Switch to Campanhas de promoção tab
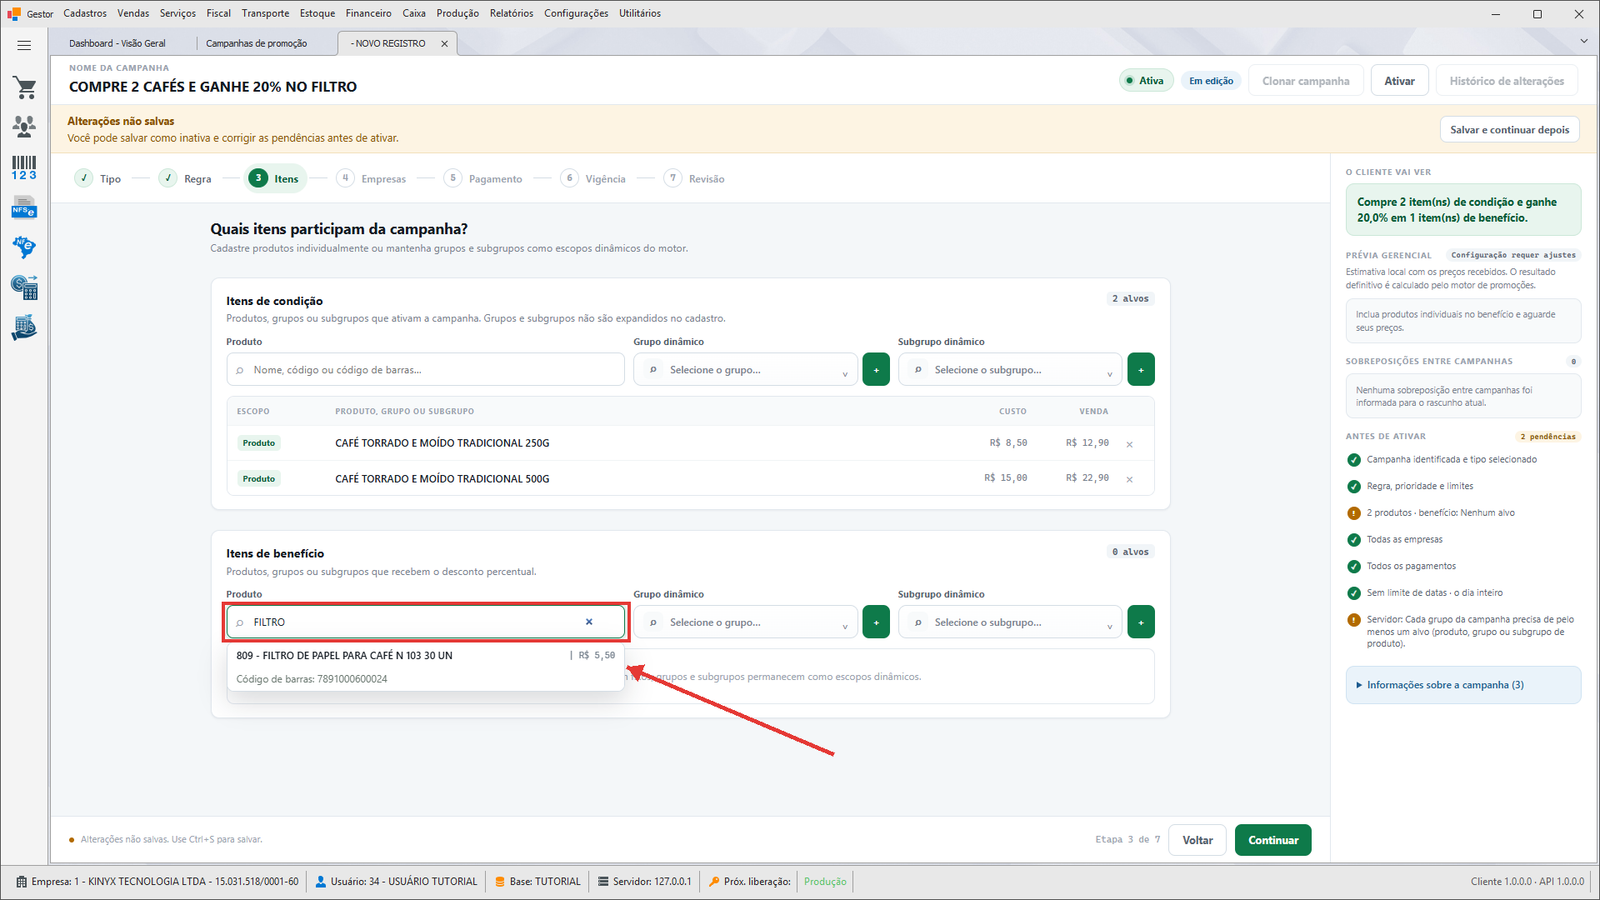The height and width of the screenshot is (900, 1600). 257,44
